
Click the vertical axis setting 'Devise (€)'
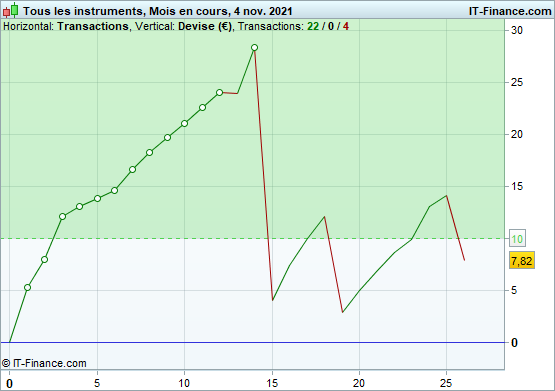[x=205, y=27]
